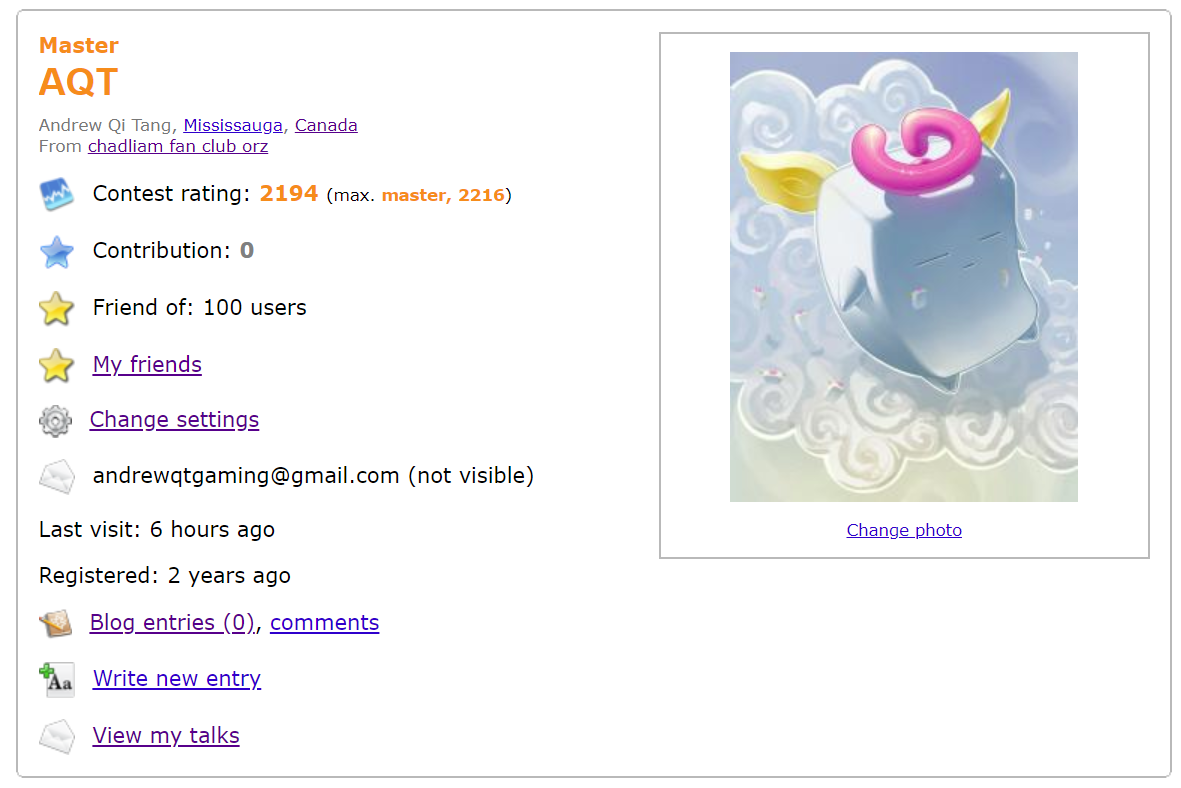Open the chadliam fan club orz organization link
This screenshot has width=1181, height=788.
[x=178, y=146]
